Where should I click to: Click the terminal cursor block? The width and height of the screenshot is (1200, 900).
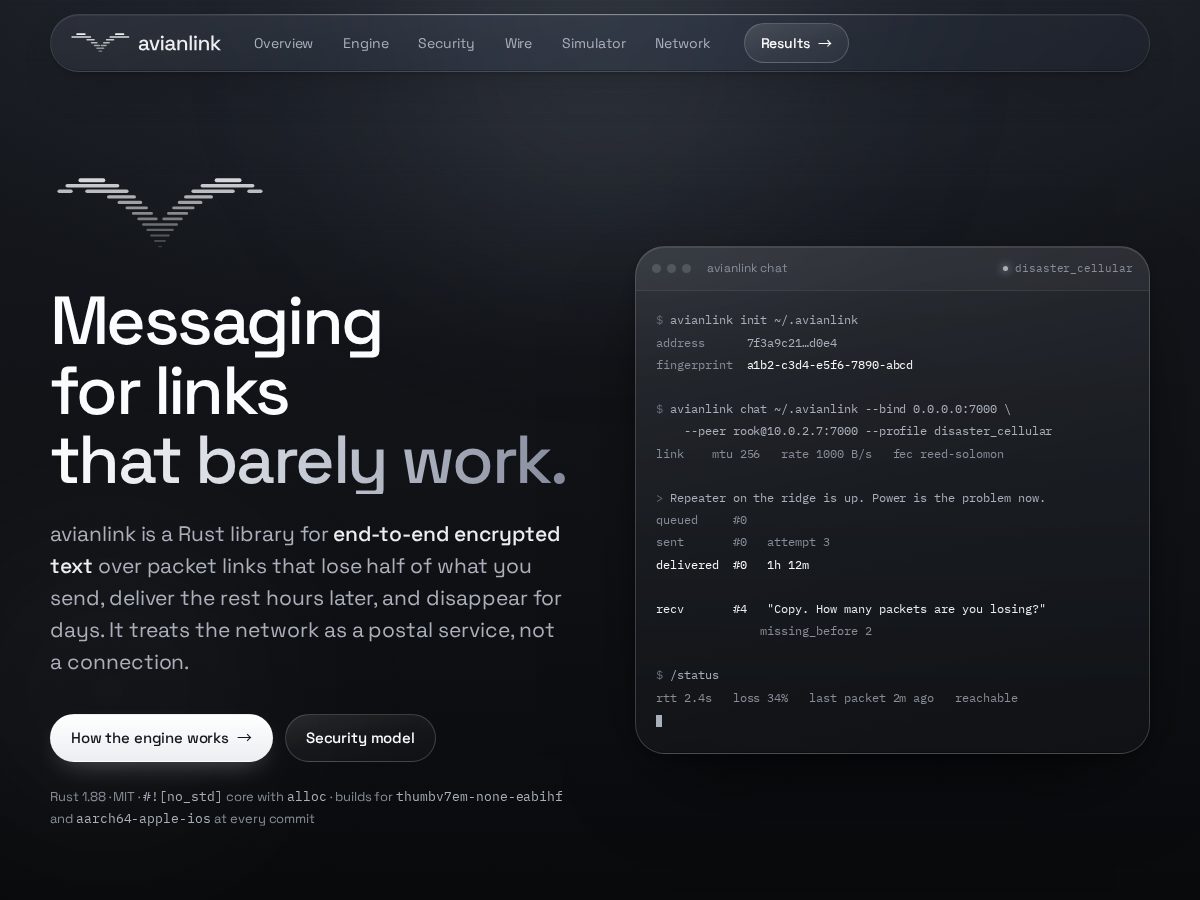click(659, 720)
